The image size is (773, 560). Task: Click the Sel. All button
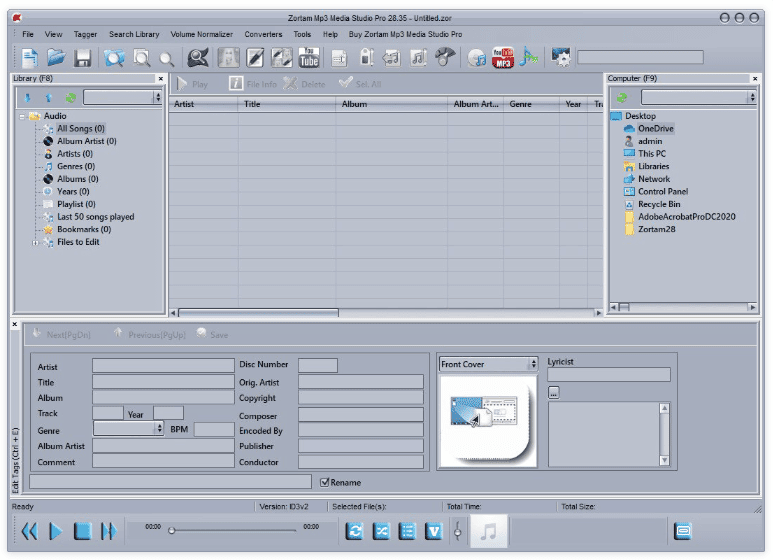click(360, 84)
